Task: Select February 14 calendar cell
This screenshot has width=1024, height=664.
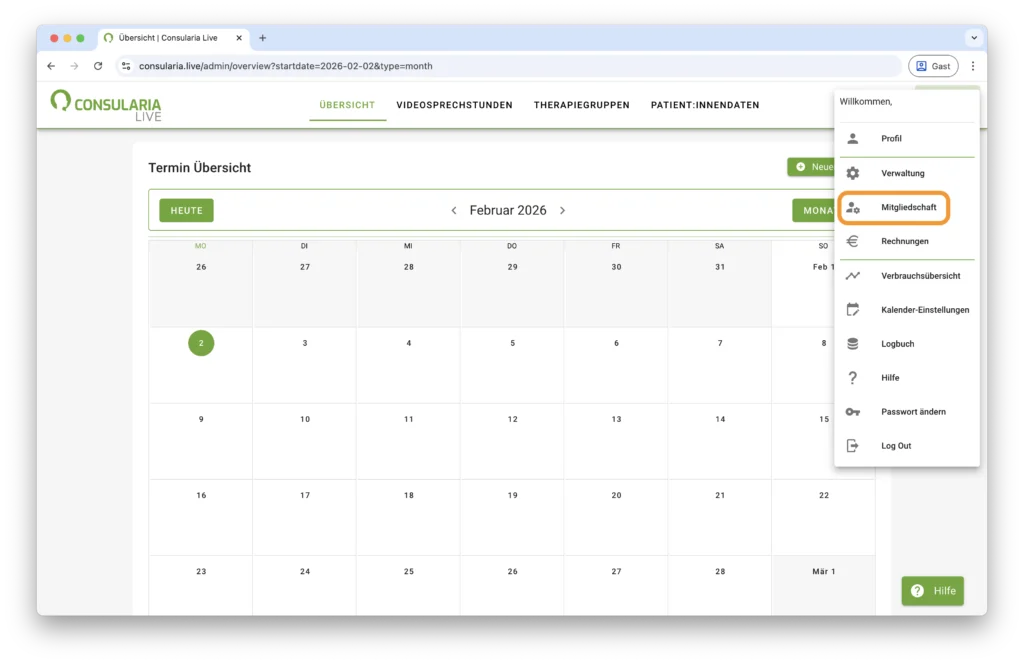Action: 720,441
